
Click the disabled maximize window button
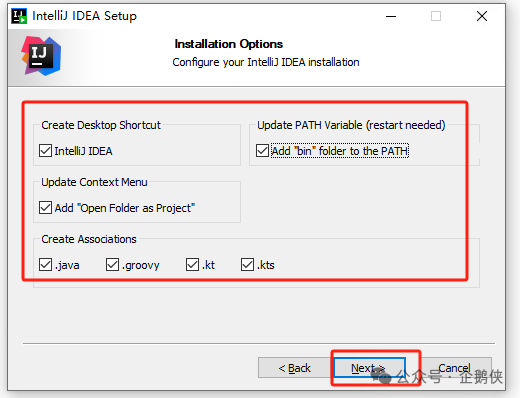pyautogui.click(x=436, y=16)
